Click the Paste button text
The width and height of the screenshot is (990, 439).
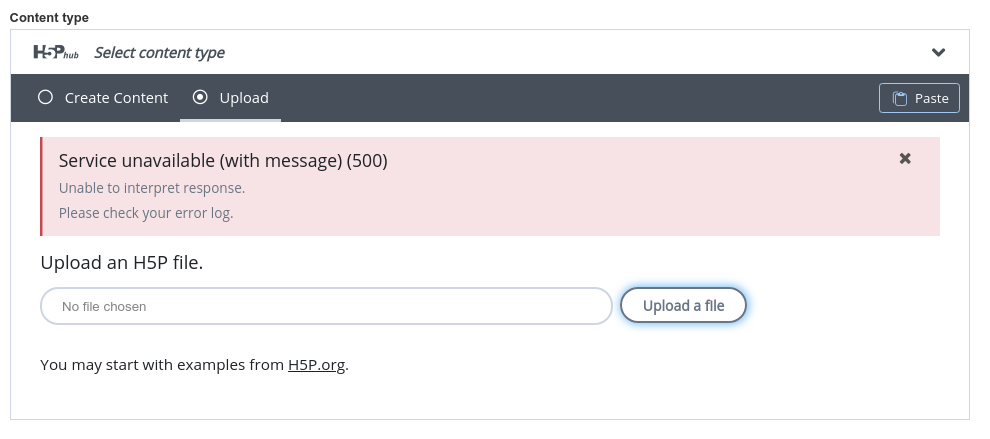(x=931, y=99)
